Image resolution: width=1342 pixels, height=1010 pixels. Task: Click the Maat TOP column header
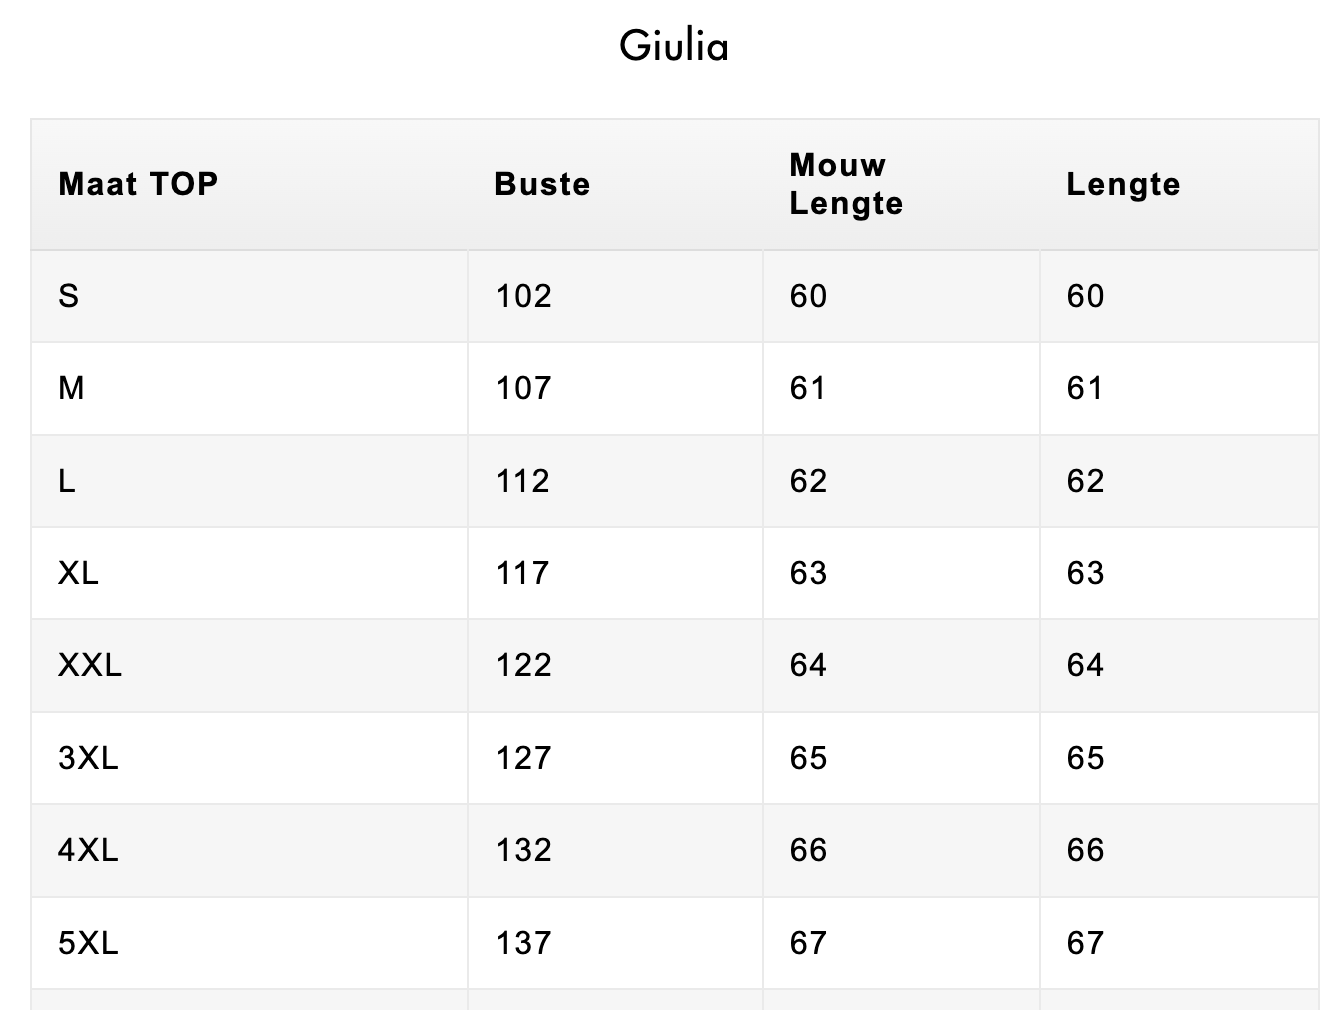pyautogui.click(x=138, y=184)
